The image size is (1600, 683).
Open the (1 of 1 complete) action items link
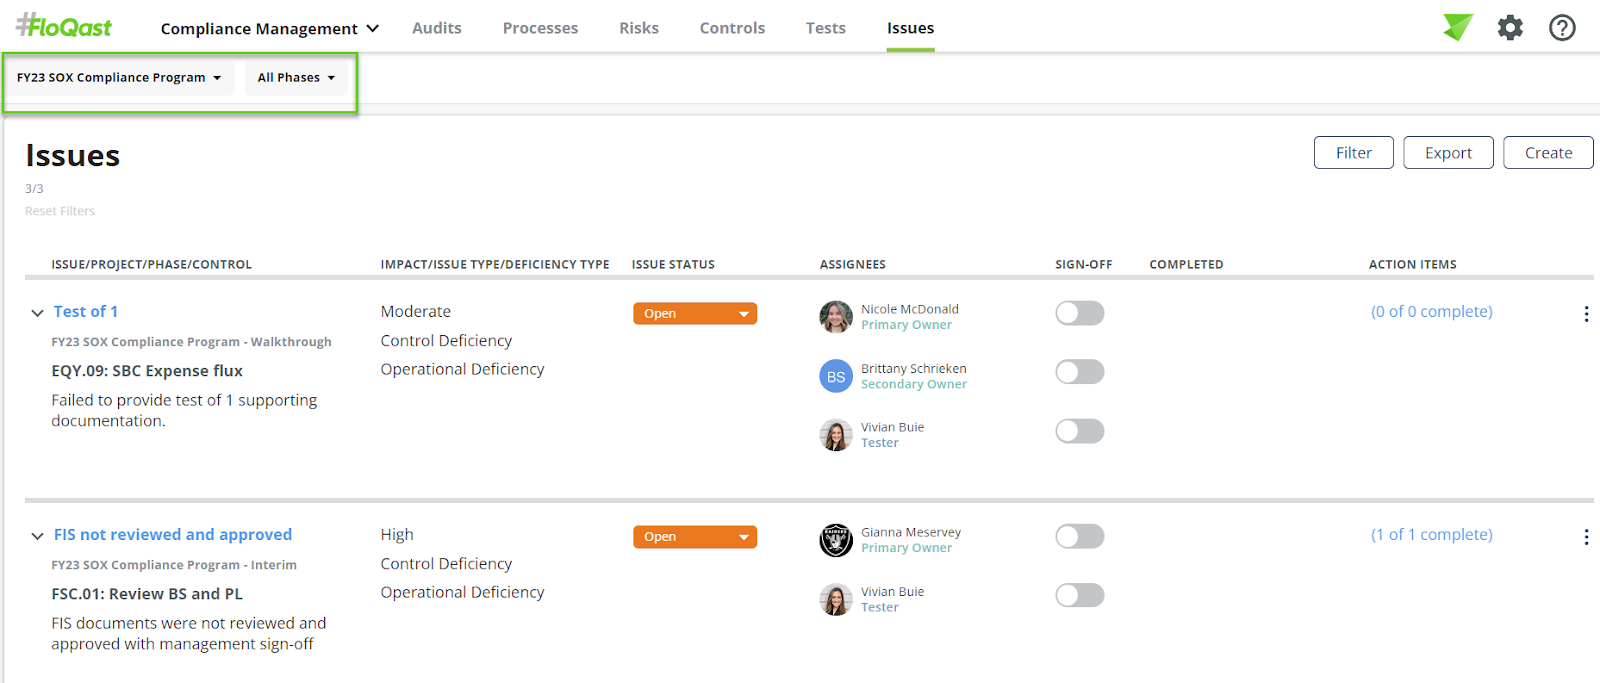1431,535
